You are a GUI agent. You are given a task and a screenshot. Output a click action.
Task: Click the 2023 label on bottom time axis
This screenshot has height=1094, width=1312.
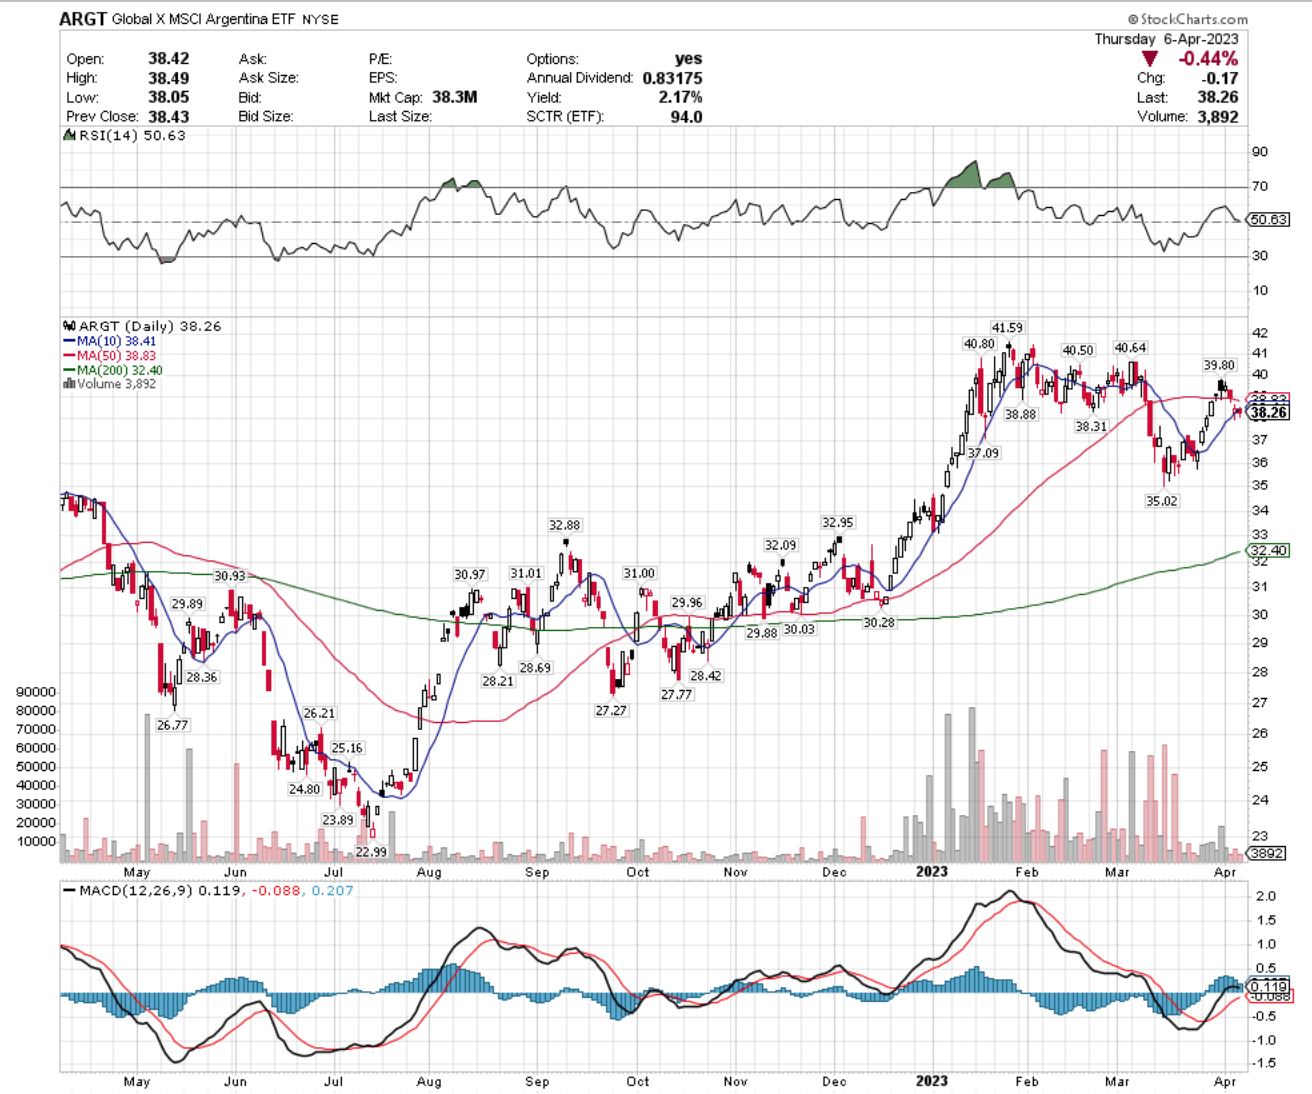tap(931, 1081)
